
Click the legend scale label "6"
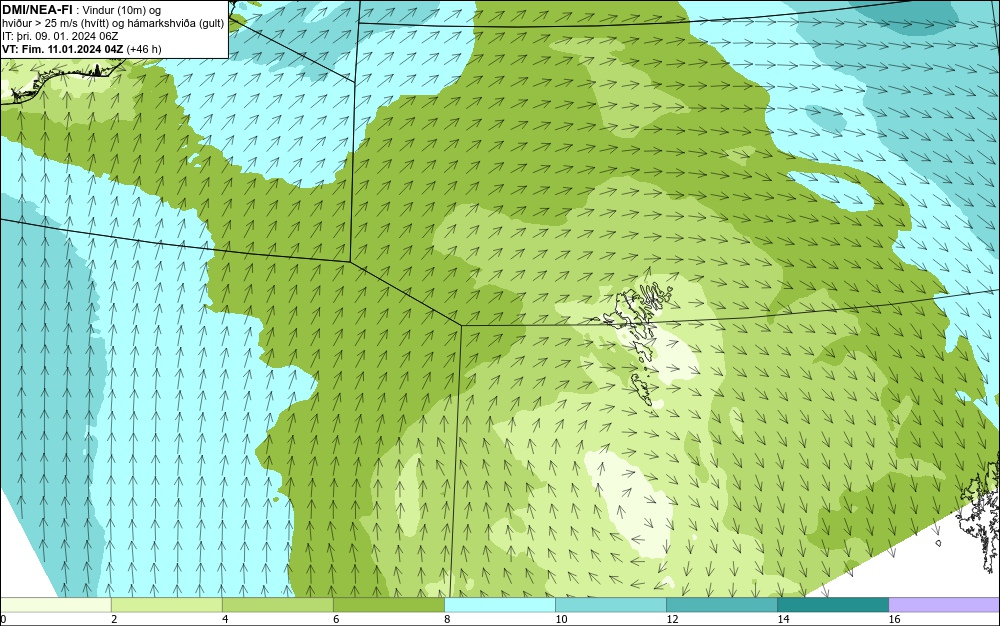(x=336, y=619)
